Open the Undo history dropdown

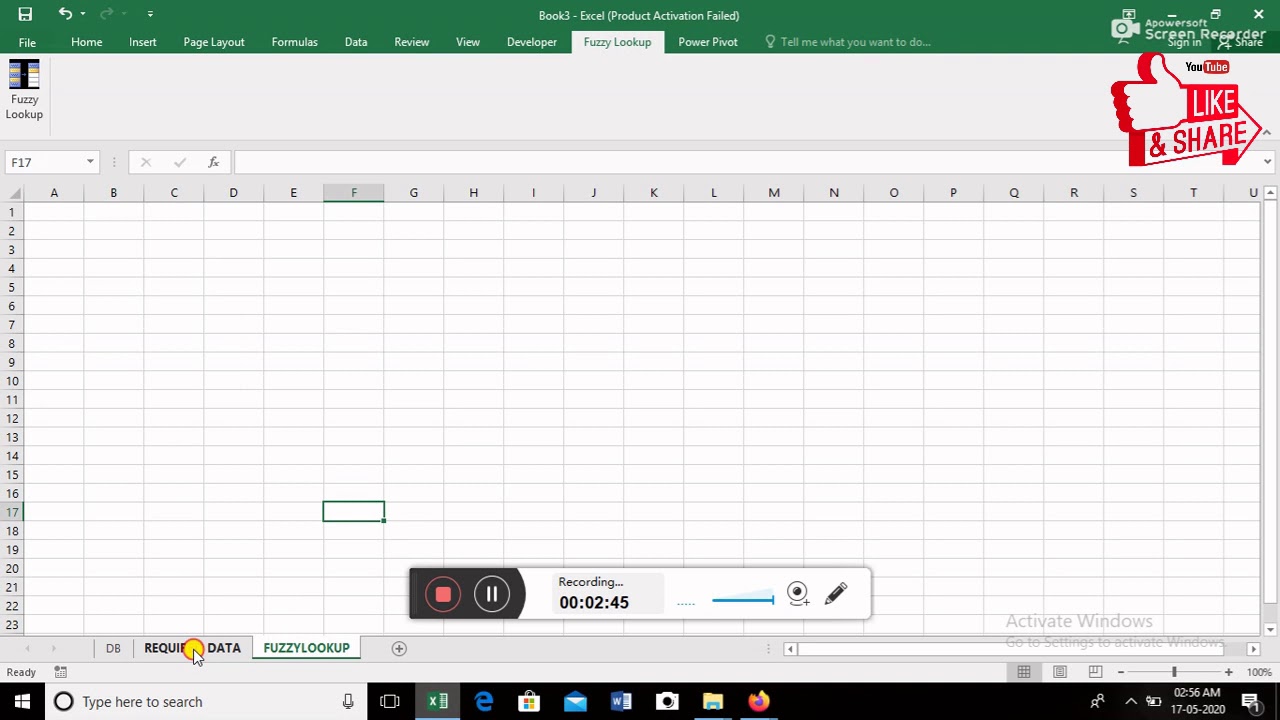[x=83, y=14]
